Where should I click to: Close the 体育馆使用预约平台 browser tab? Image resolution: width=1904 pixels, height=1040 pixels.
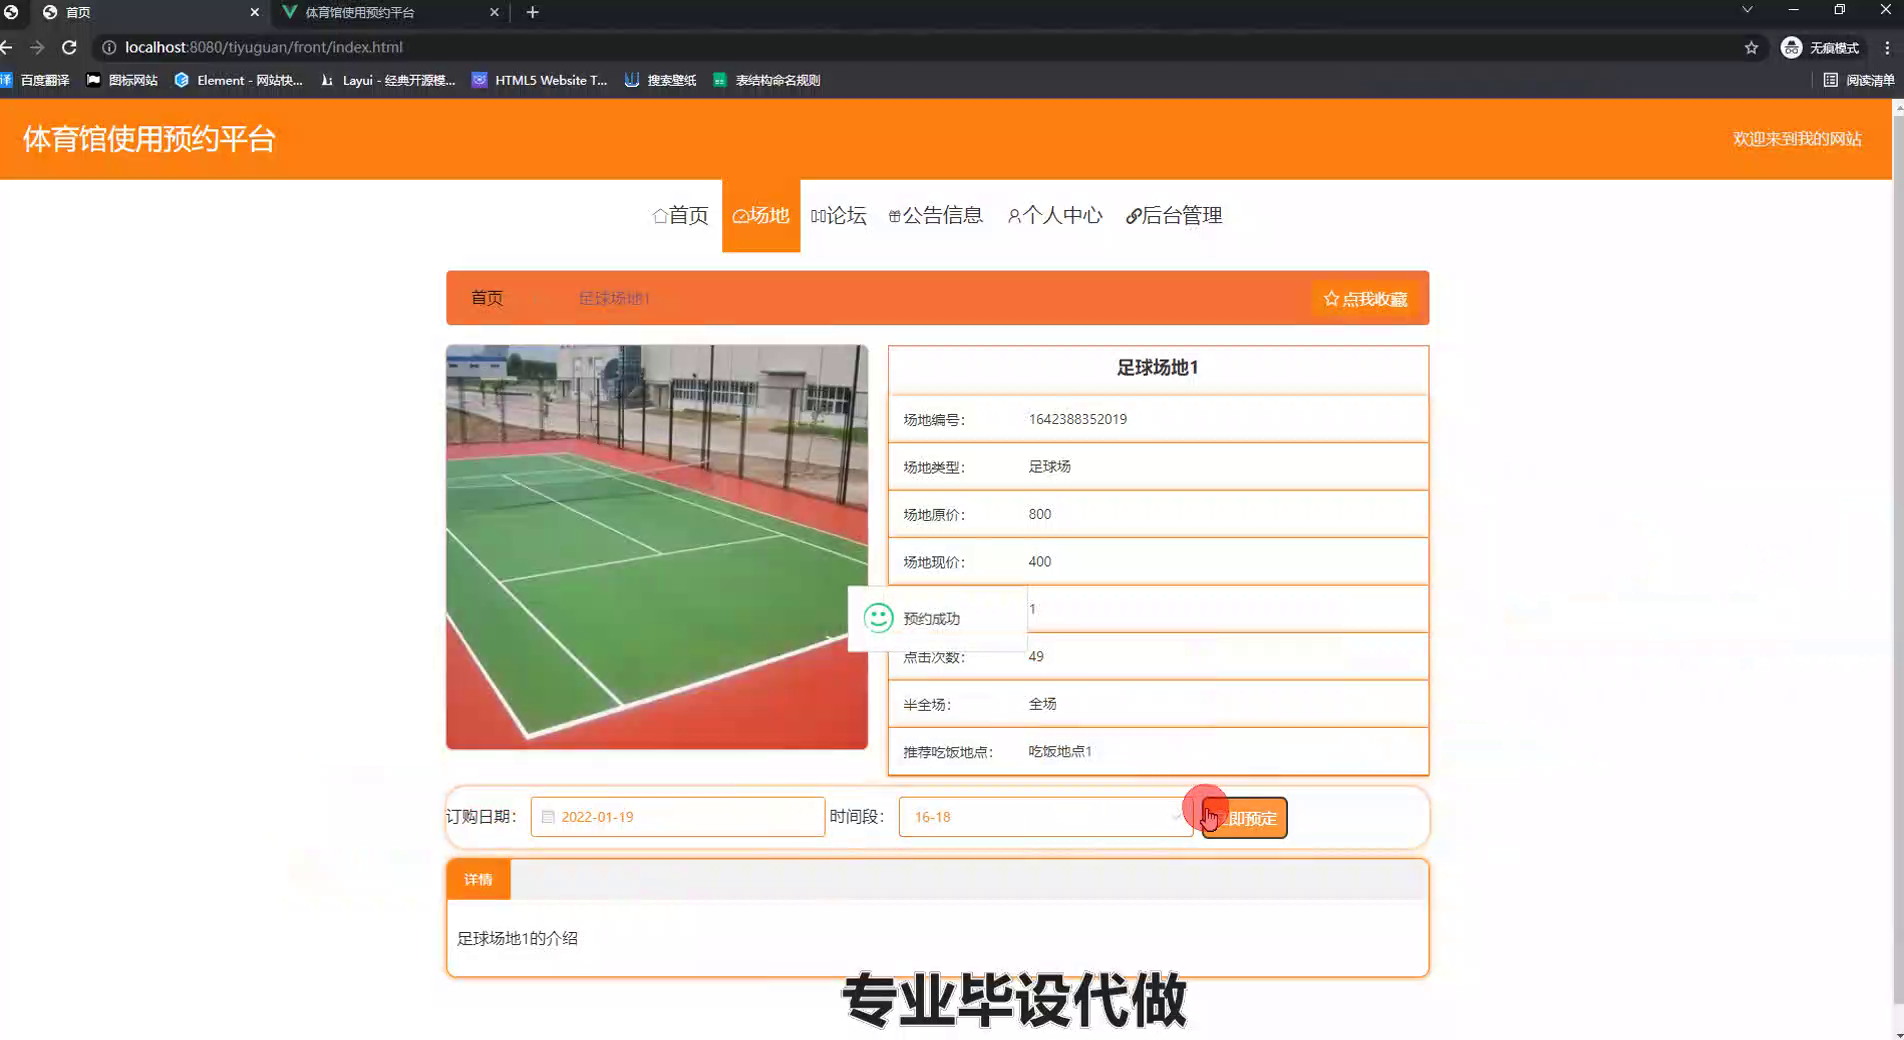(494, 12)
